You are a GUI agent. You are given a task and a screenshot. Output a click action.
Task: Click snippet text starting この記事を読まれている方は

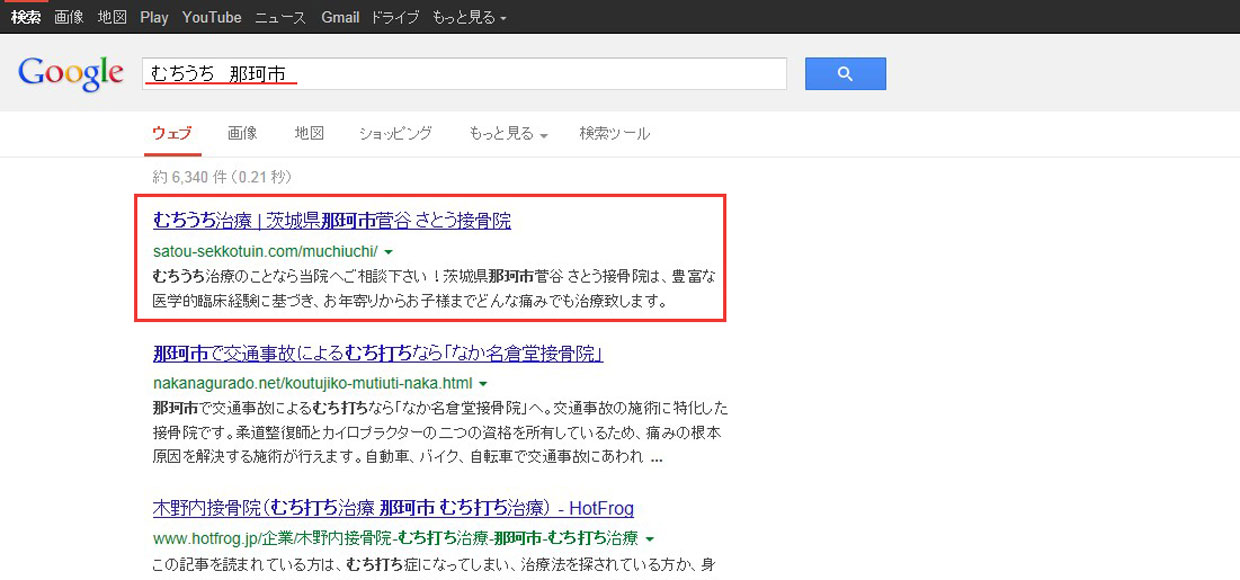pyautogui.click(x=434, y=565)
